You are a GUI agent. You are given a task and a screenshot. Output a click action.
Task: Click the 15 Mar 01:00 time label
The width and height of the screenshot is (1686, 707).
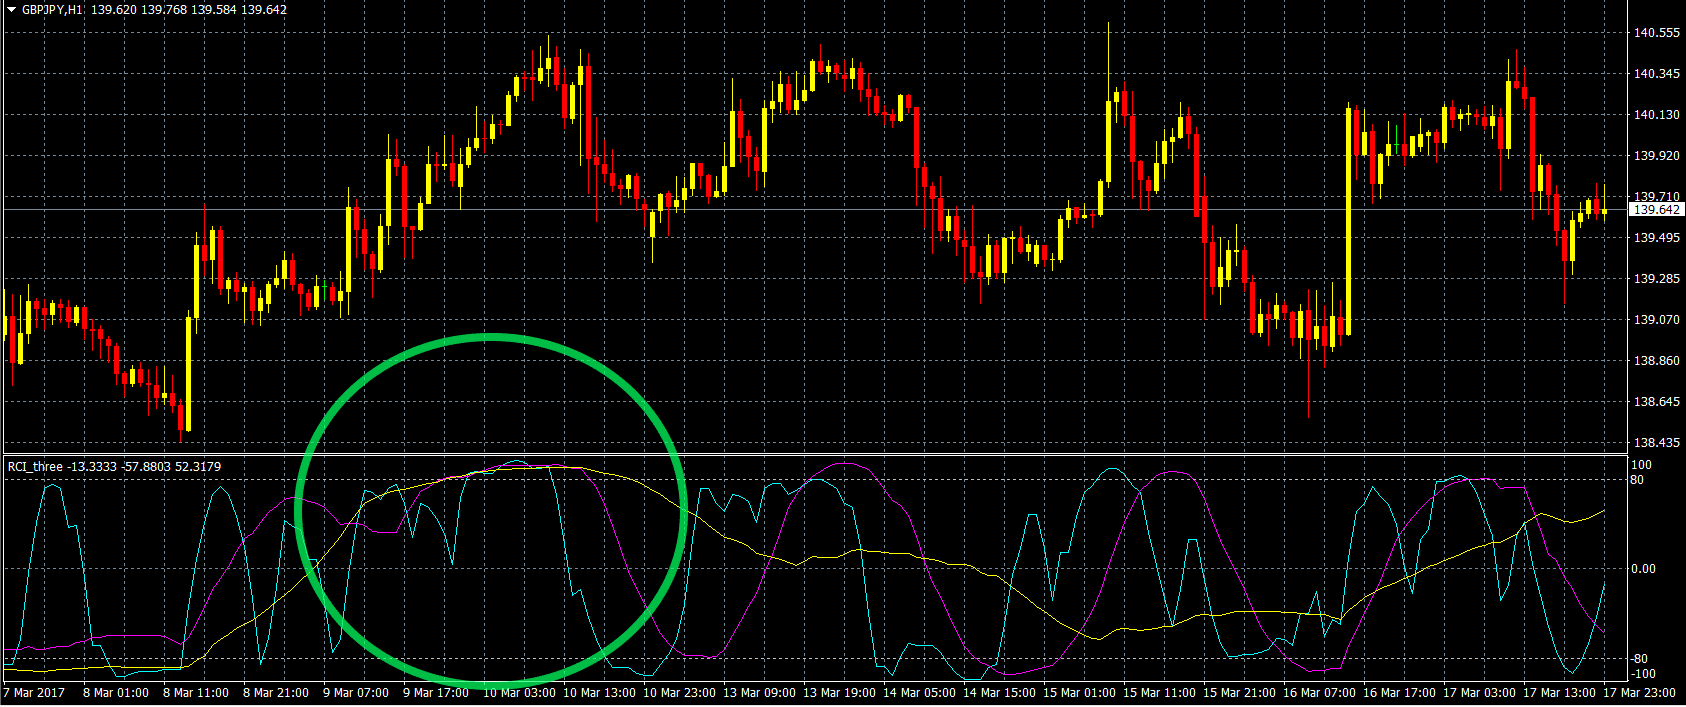1079,693
